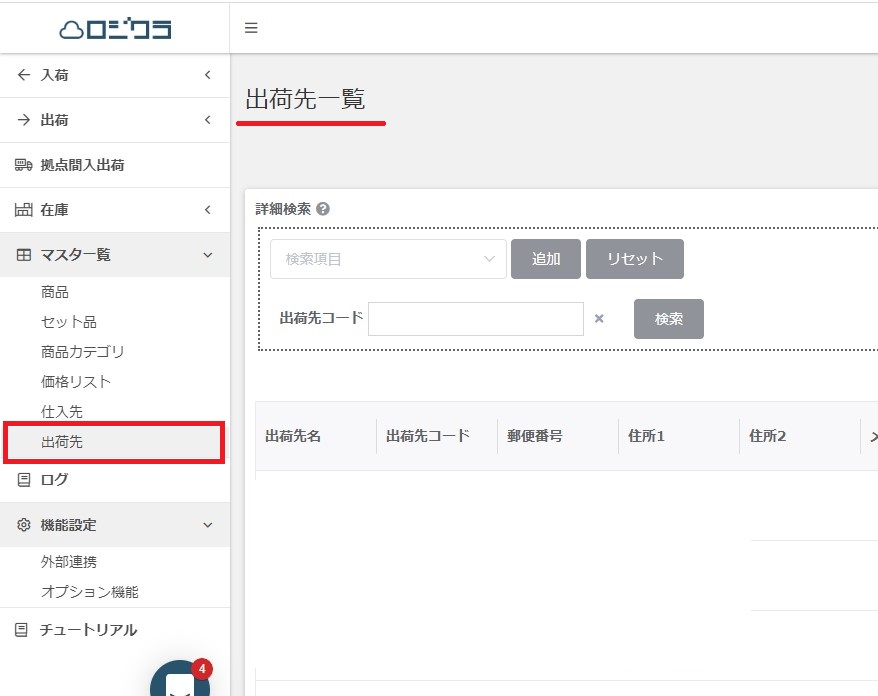Open 商品 in master list
Screen dimensions: 878x696
(x=55, y=292)
